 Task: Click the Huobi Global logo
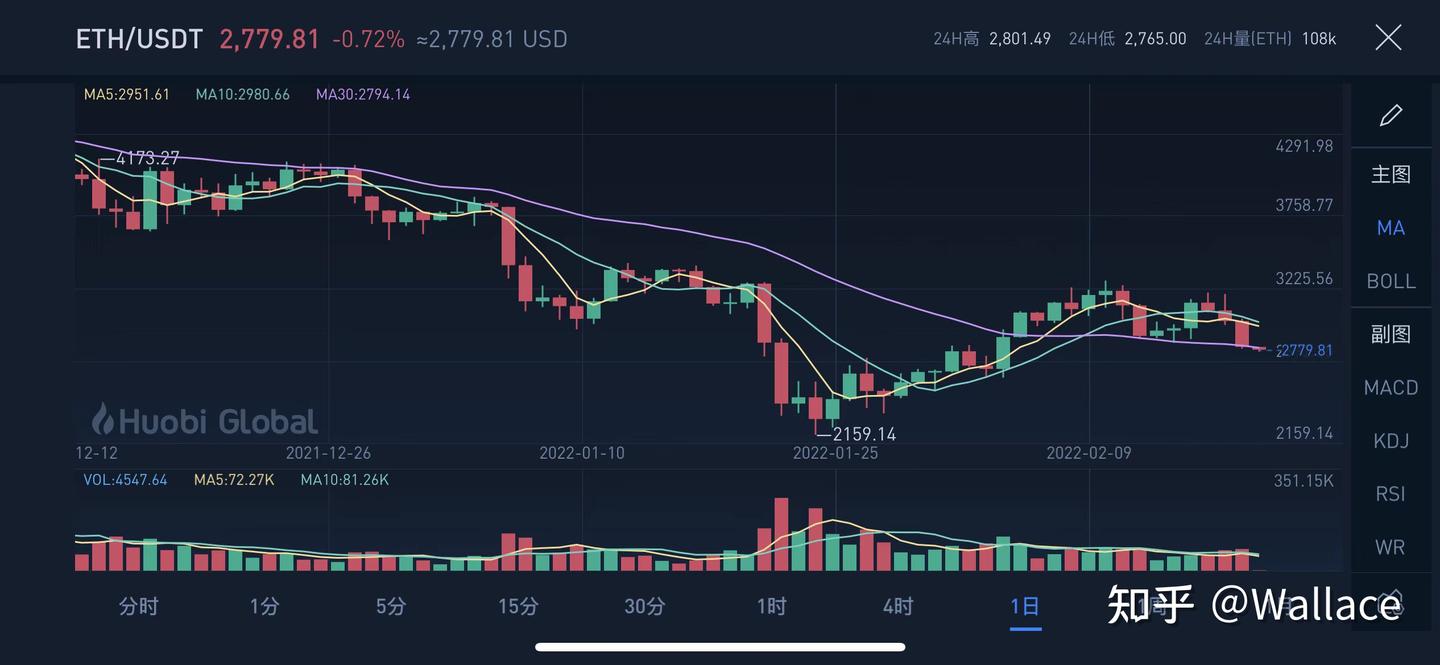(x=200, y=420)
